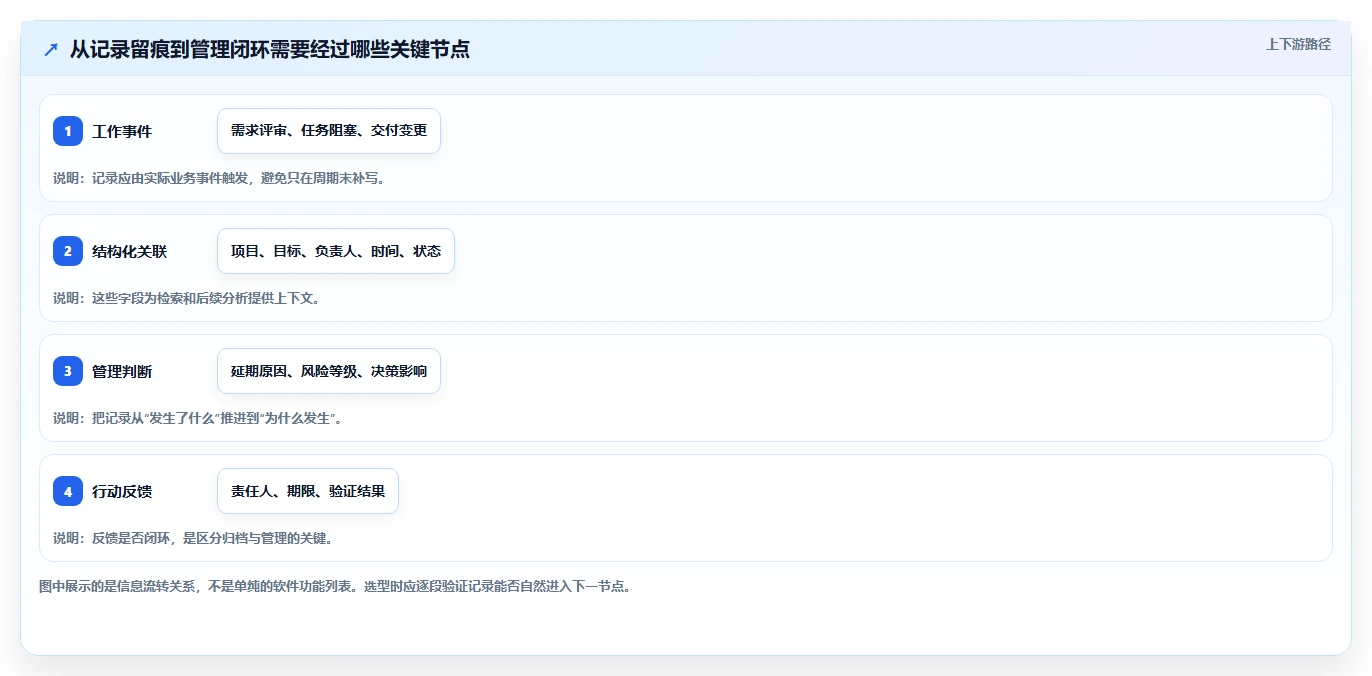Click the note 记录应由实际业务事件触发
The height and width of the screenshot is (676, 1372).
[219, 178]
